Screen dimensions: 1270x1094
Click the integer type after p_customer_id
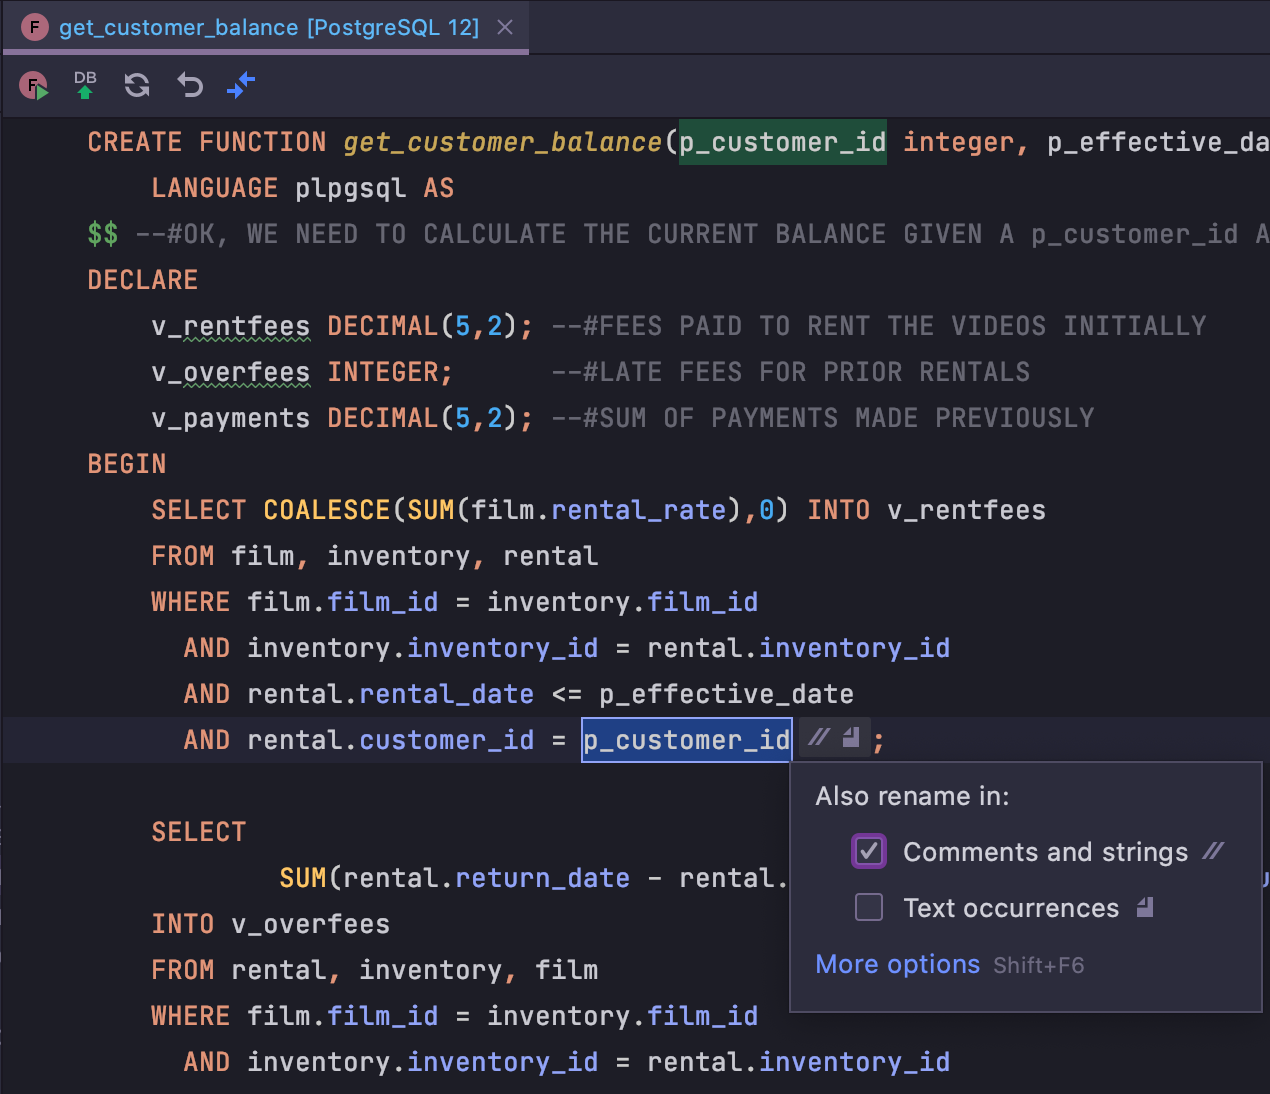960,142
